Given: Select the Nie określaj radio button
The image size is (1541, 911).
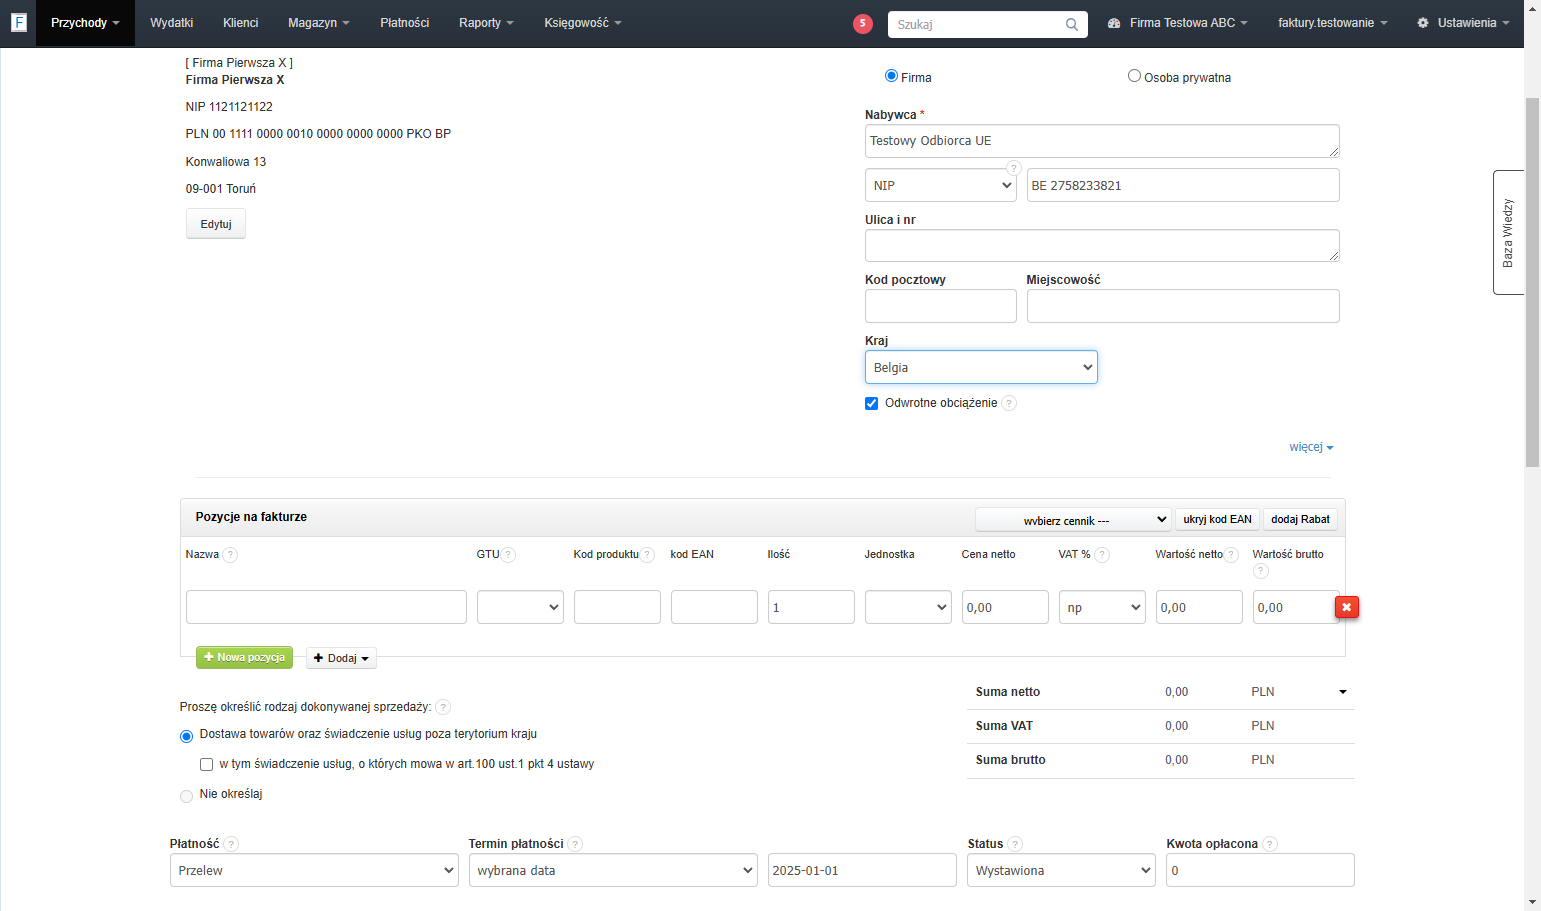Looking at the screenshot, I should click(x=186, y=796).
